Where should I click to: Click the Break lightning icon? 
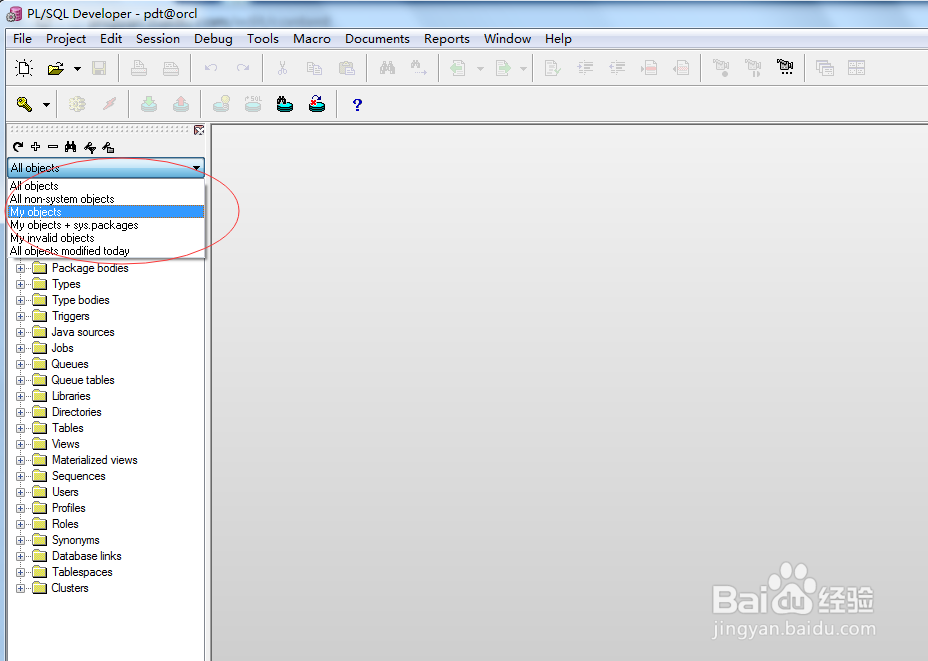pyautogui.click(x=109, y=105)
